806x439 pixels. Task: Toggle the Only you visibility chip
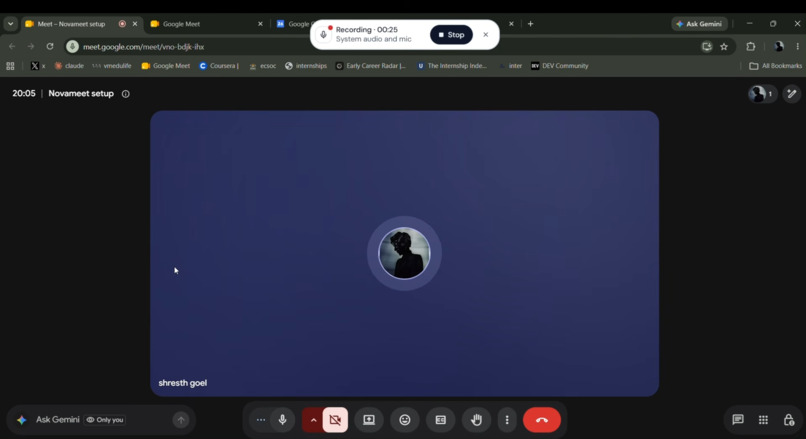click(105, 420)
